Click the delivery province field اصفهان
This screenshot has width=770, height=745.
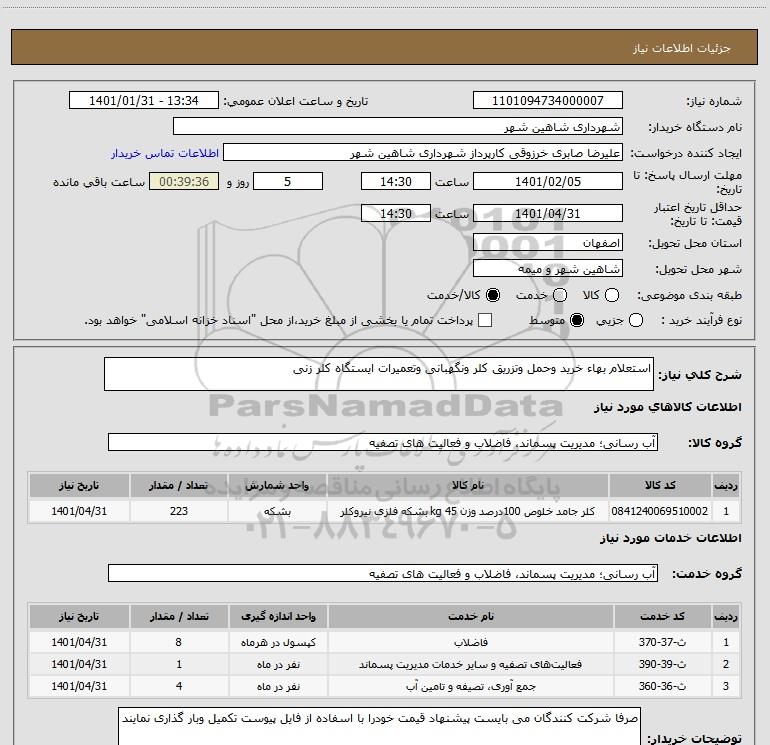click(548, 242)
